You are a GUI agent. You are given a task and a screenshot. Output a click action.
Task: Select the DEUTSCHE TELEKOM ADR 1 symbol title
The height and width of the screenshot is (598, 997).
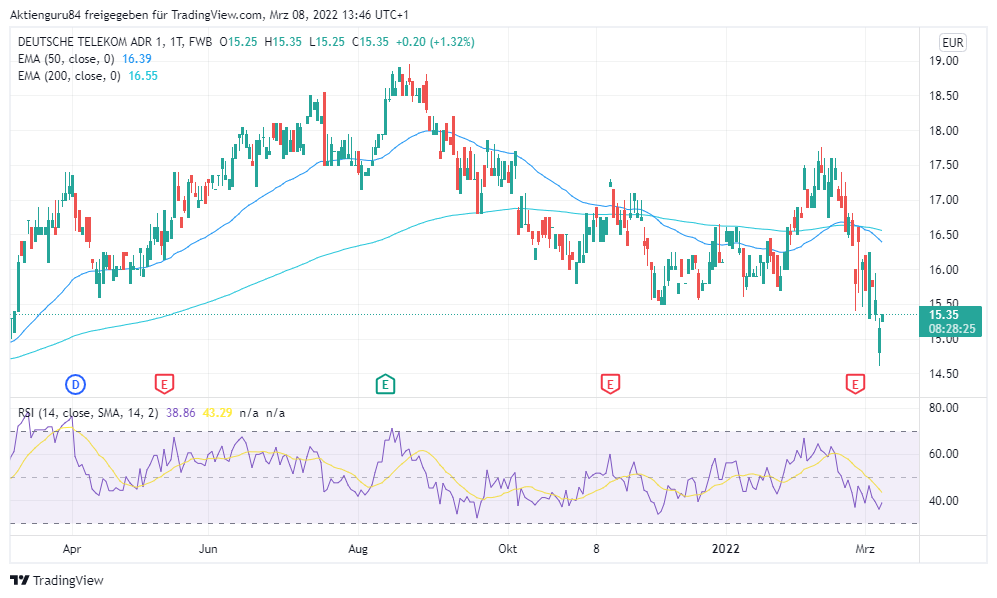(115, 42)
